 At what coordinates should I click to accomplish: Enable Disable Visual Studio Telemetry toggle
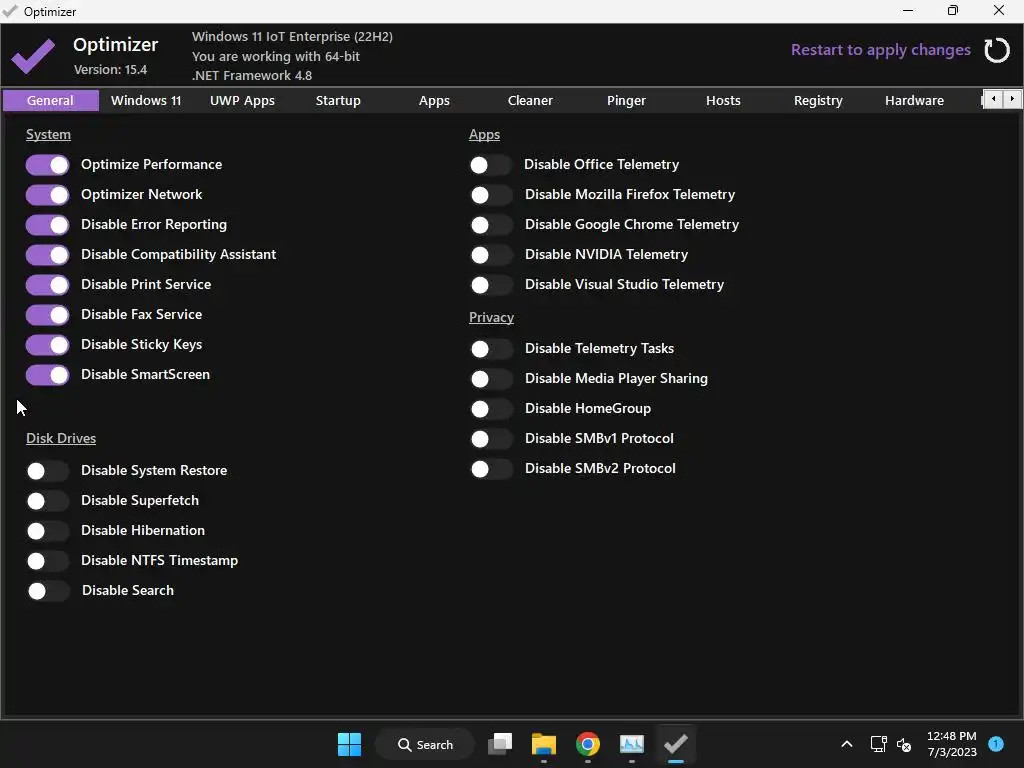pos(491,285)
